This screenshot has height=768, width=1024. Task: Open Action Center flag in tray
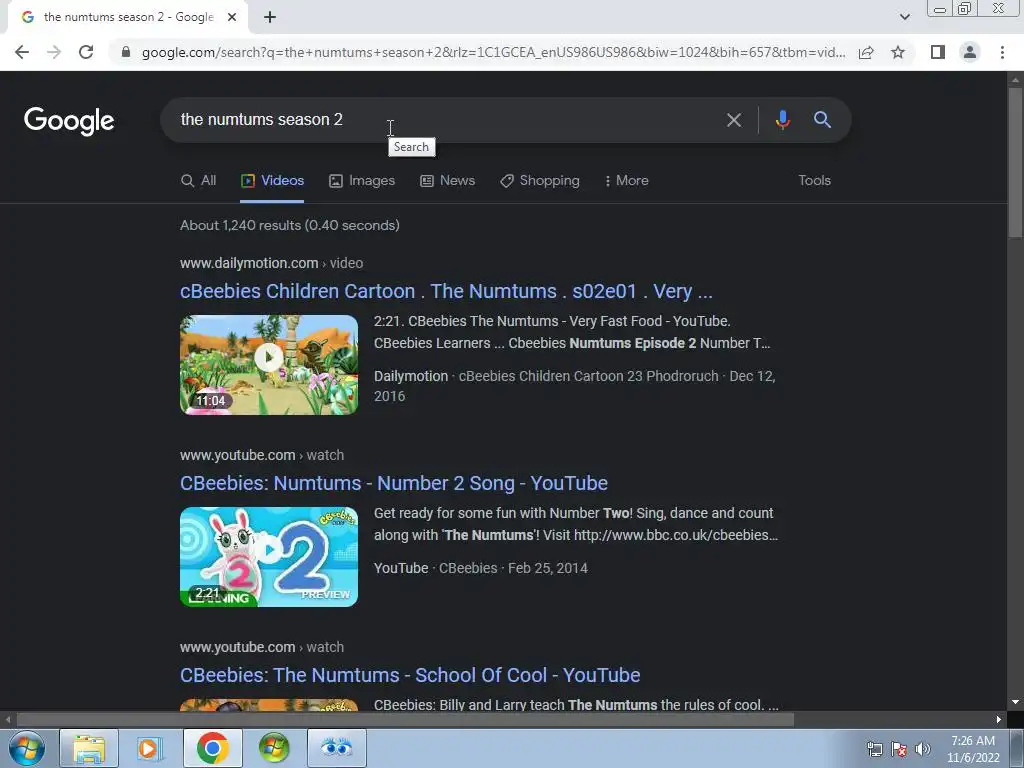click(899, 749)
